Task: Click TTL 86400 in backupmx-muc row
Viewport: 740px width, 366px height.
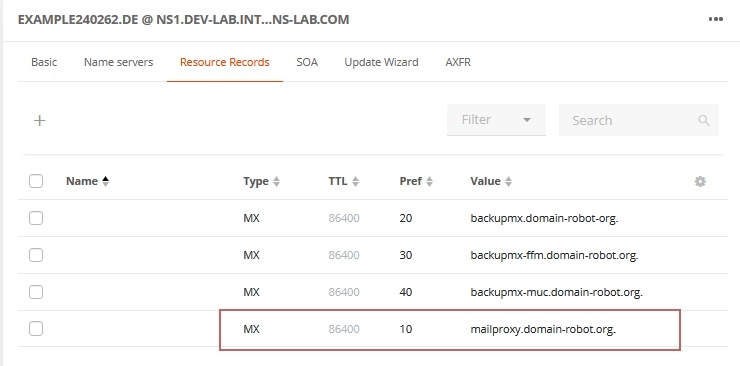Action: tap(344, 292)
